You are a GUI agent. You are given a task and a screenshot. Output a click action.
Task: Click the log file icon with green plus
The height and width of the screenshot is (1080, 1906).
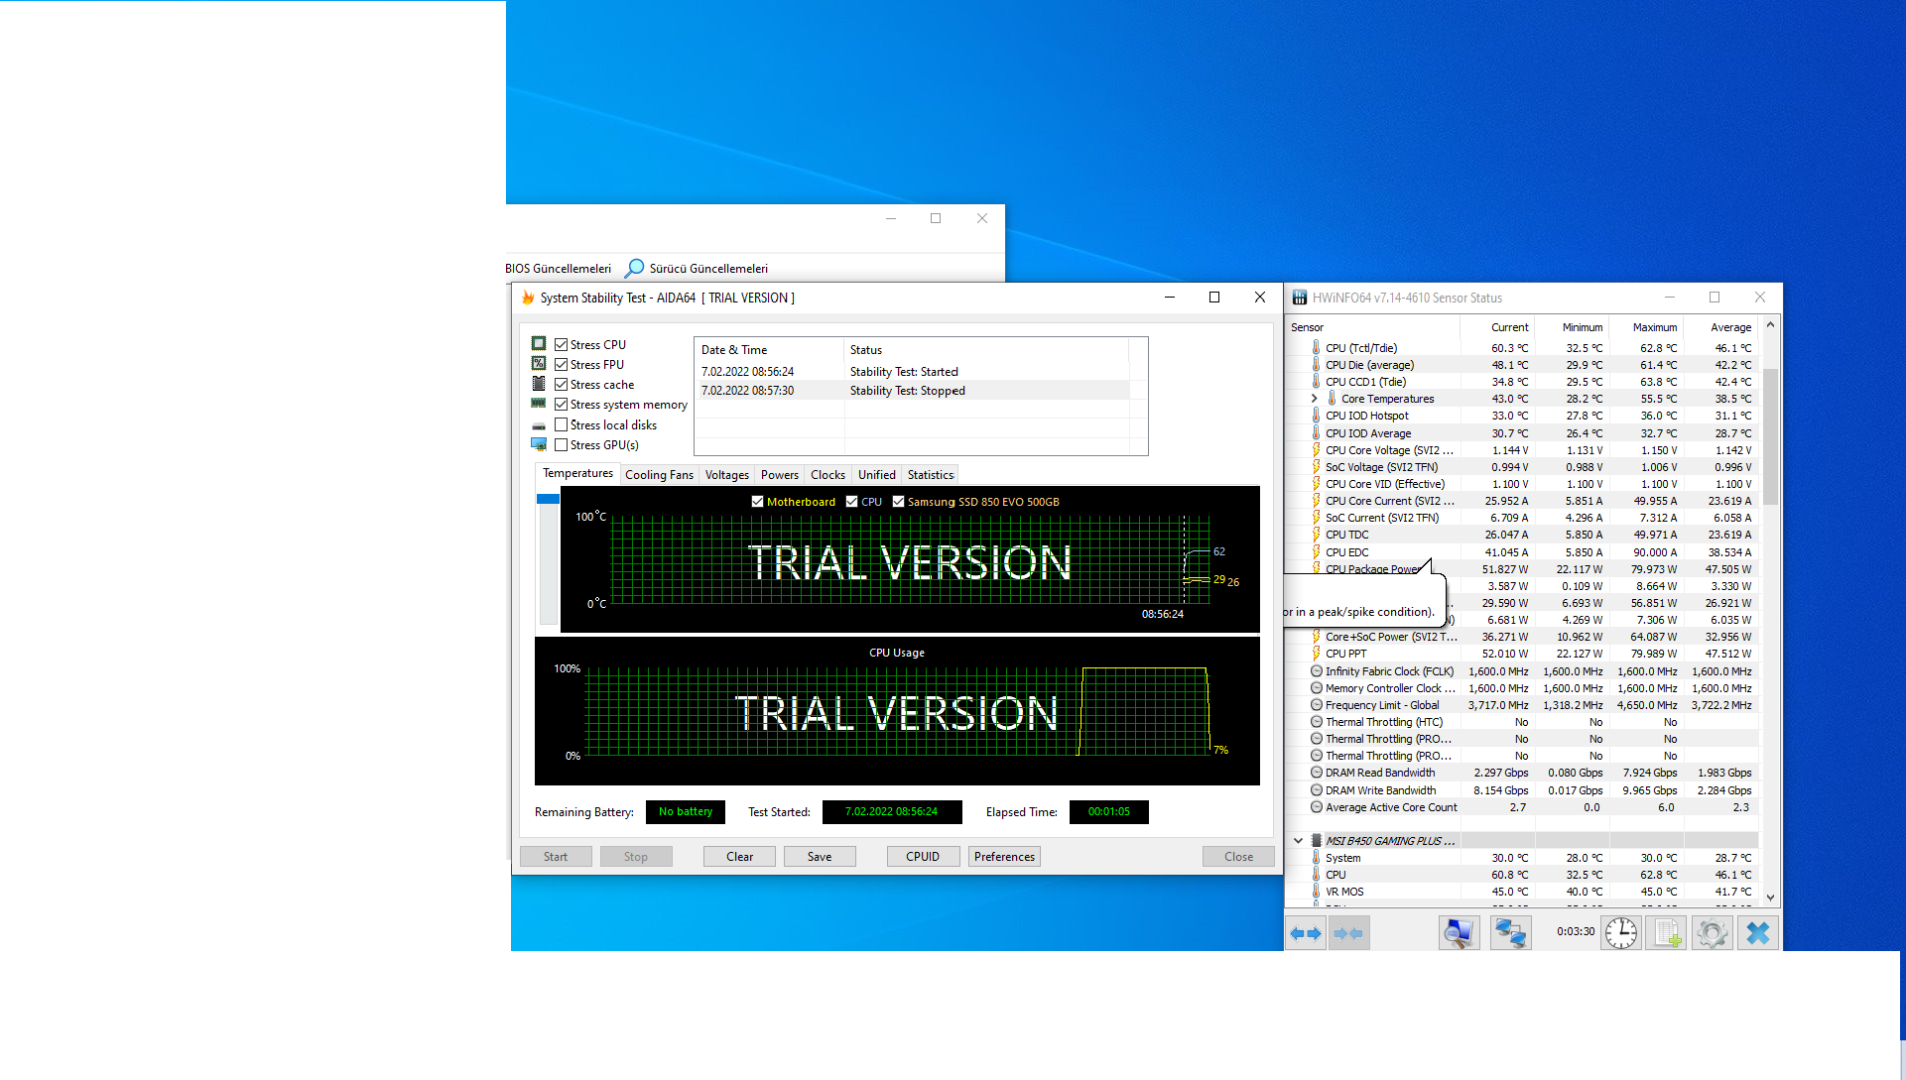coord(1667,933)
